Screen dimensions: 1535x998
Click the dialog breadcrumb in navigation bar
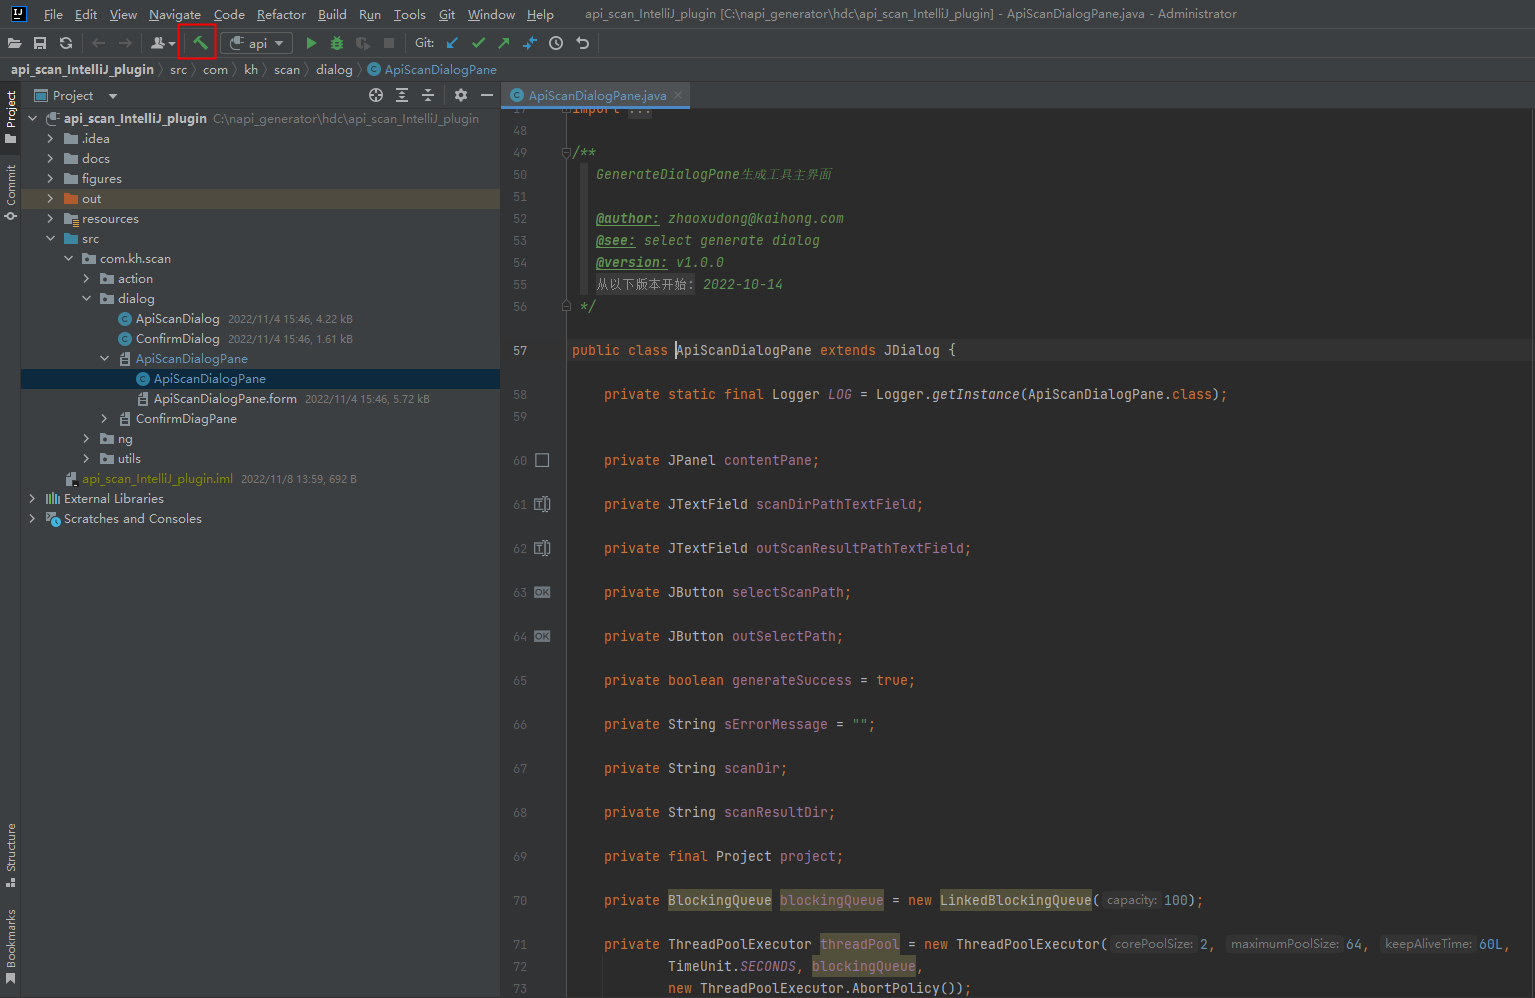click(334, 70)
